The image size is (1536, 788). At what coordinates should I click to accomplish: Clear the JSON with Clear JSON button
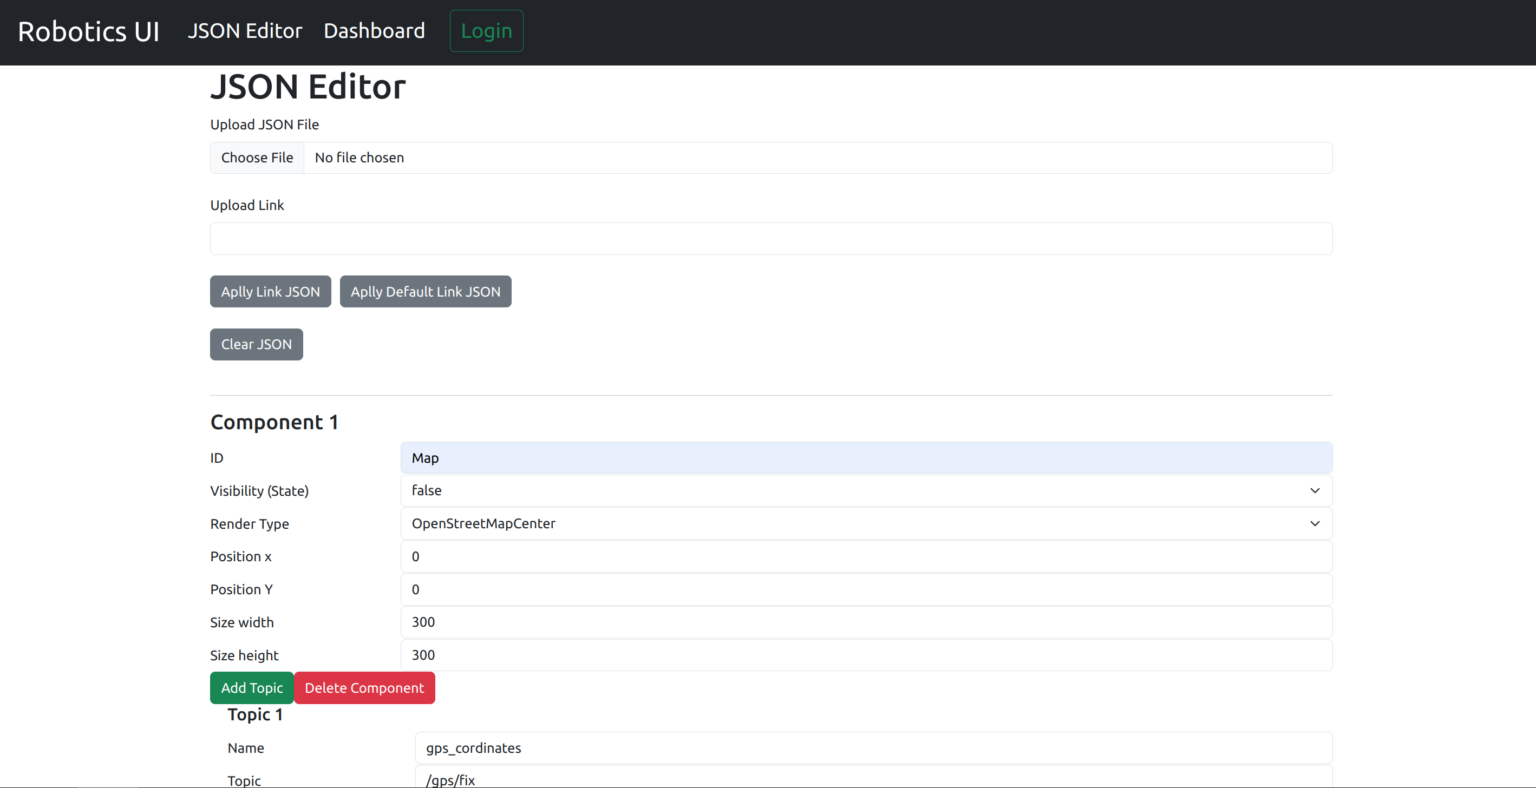pos(256,343)
